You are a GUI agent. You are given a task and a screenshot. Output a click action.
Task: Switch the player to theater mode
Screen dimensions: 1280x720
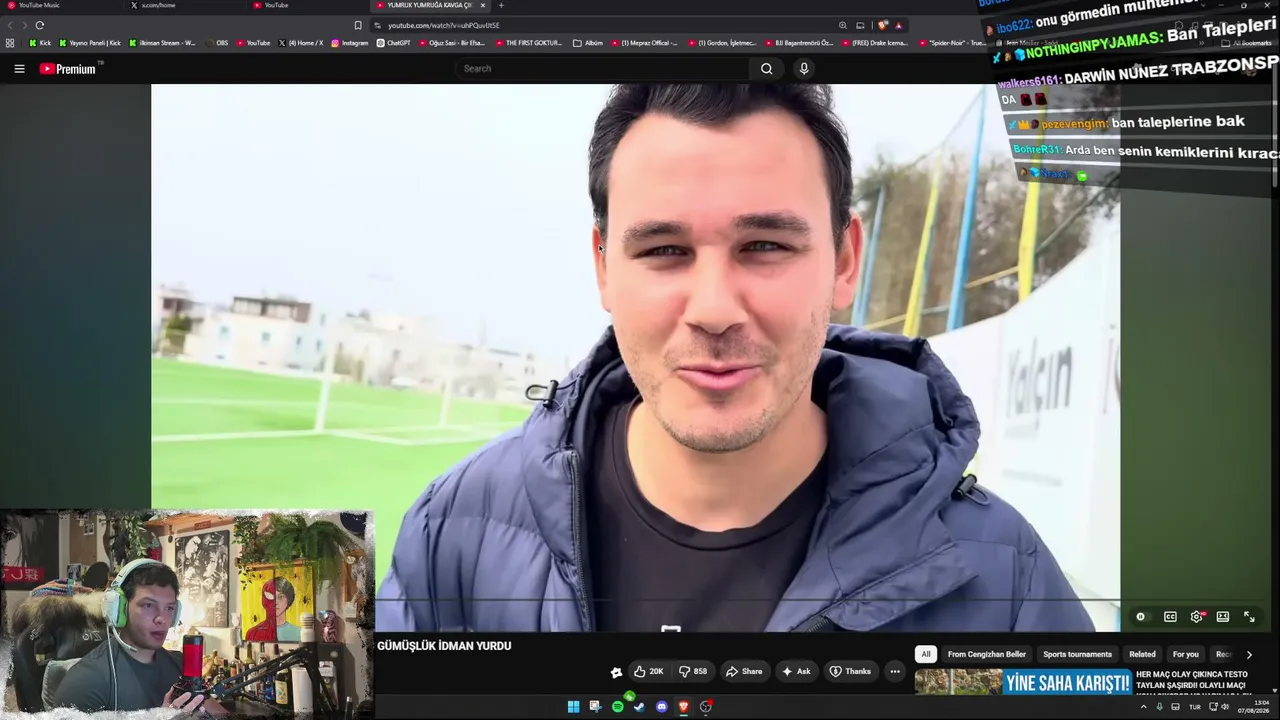1222,617
